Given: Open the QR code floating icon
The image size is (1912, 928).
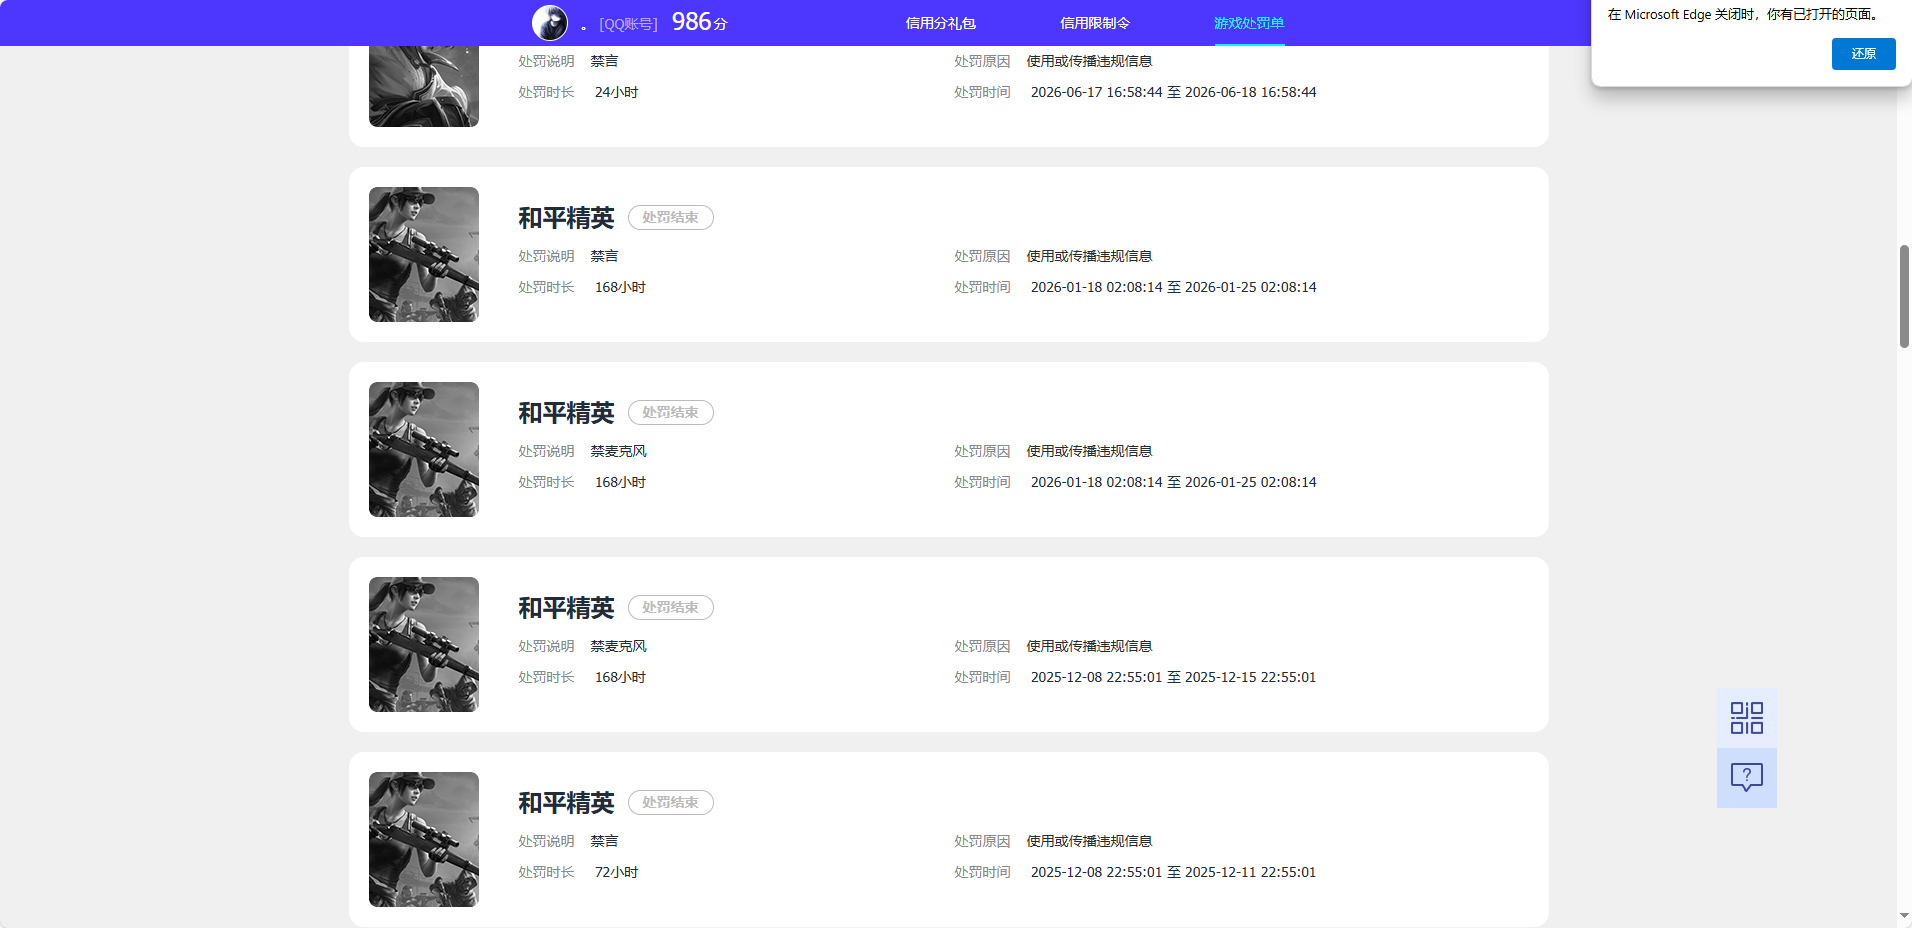Looking at the screenshot, I should (x=1747, y=718).
